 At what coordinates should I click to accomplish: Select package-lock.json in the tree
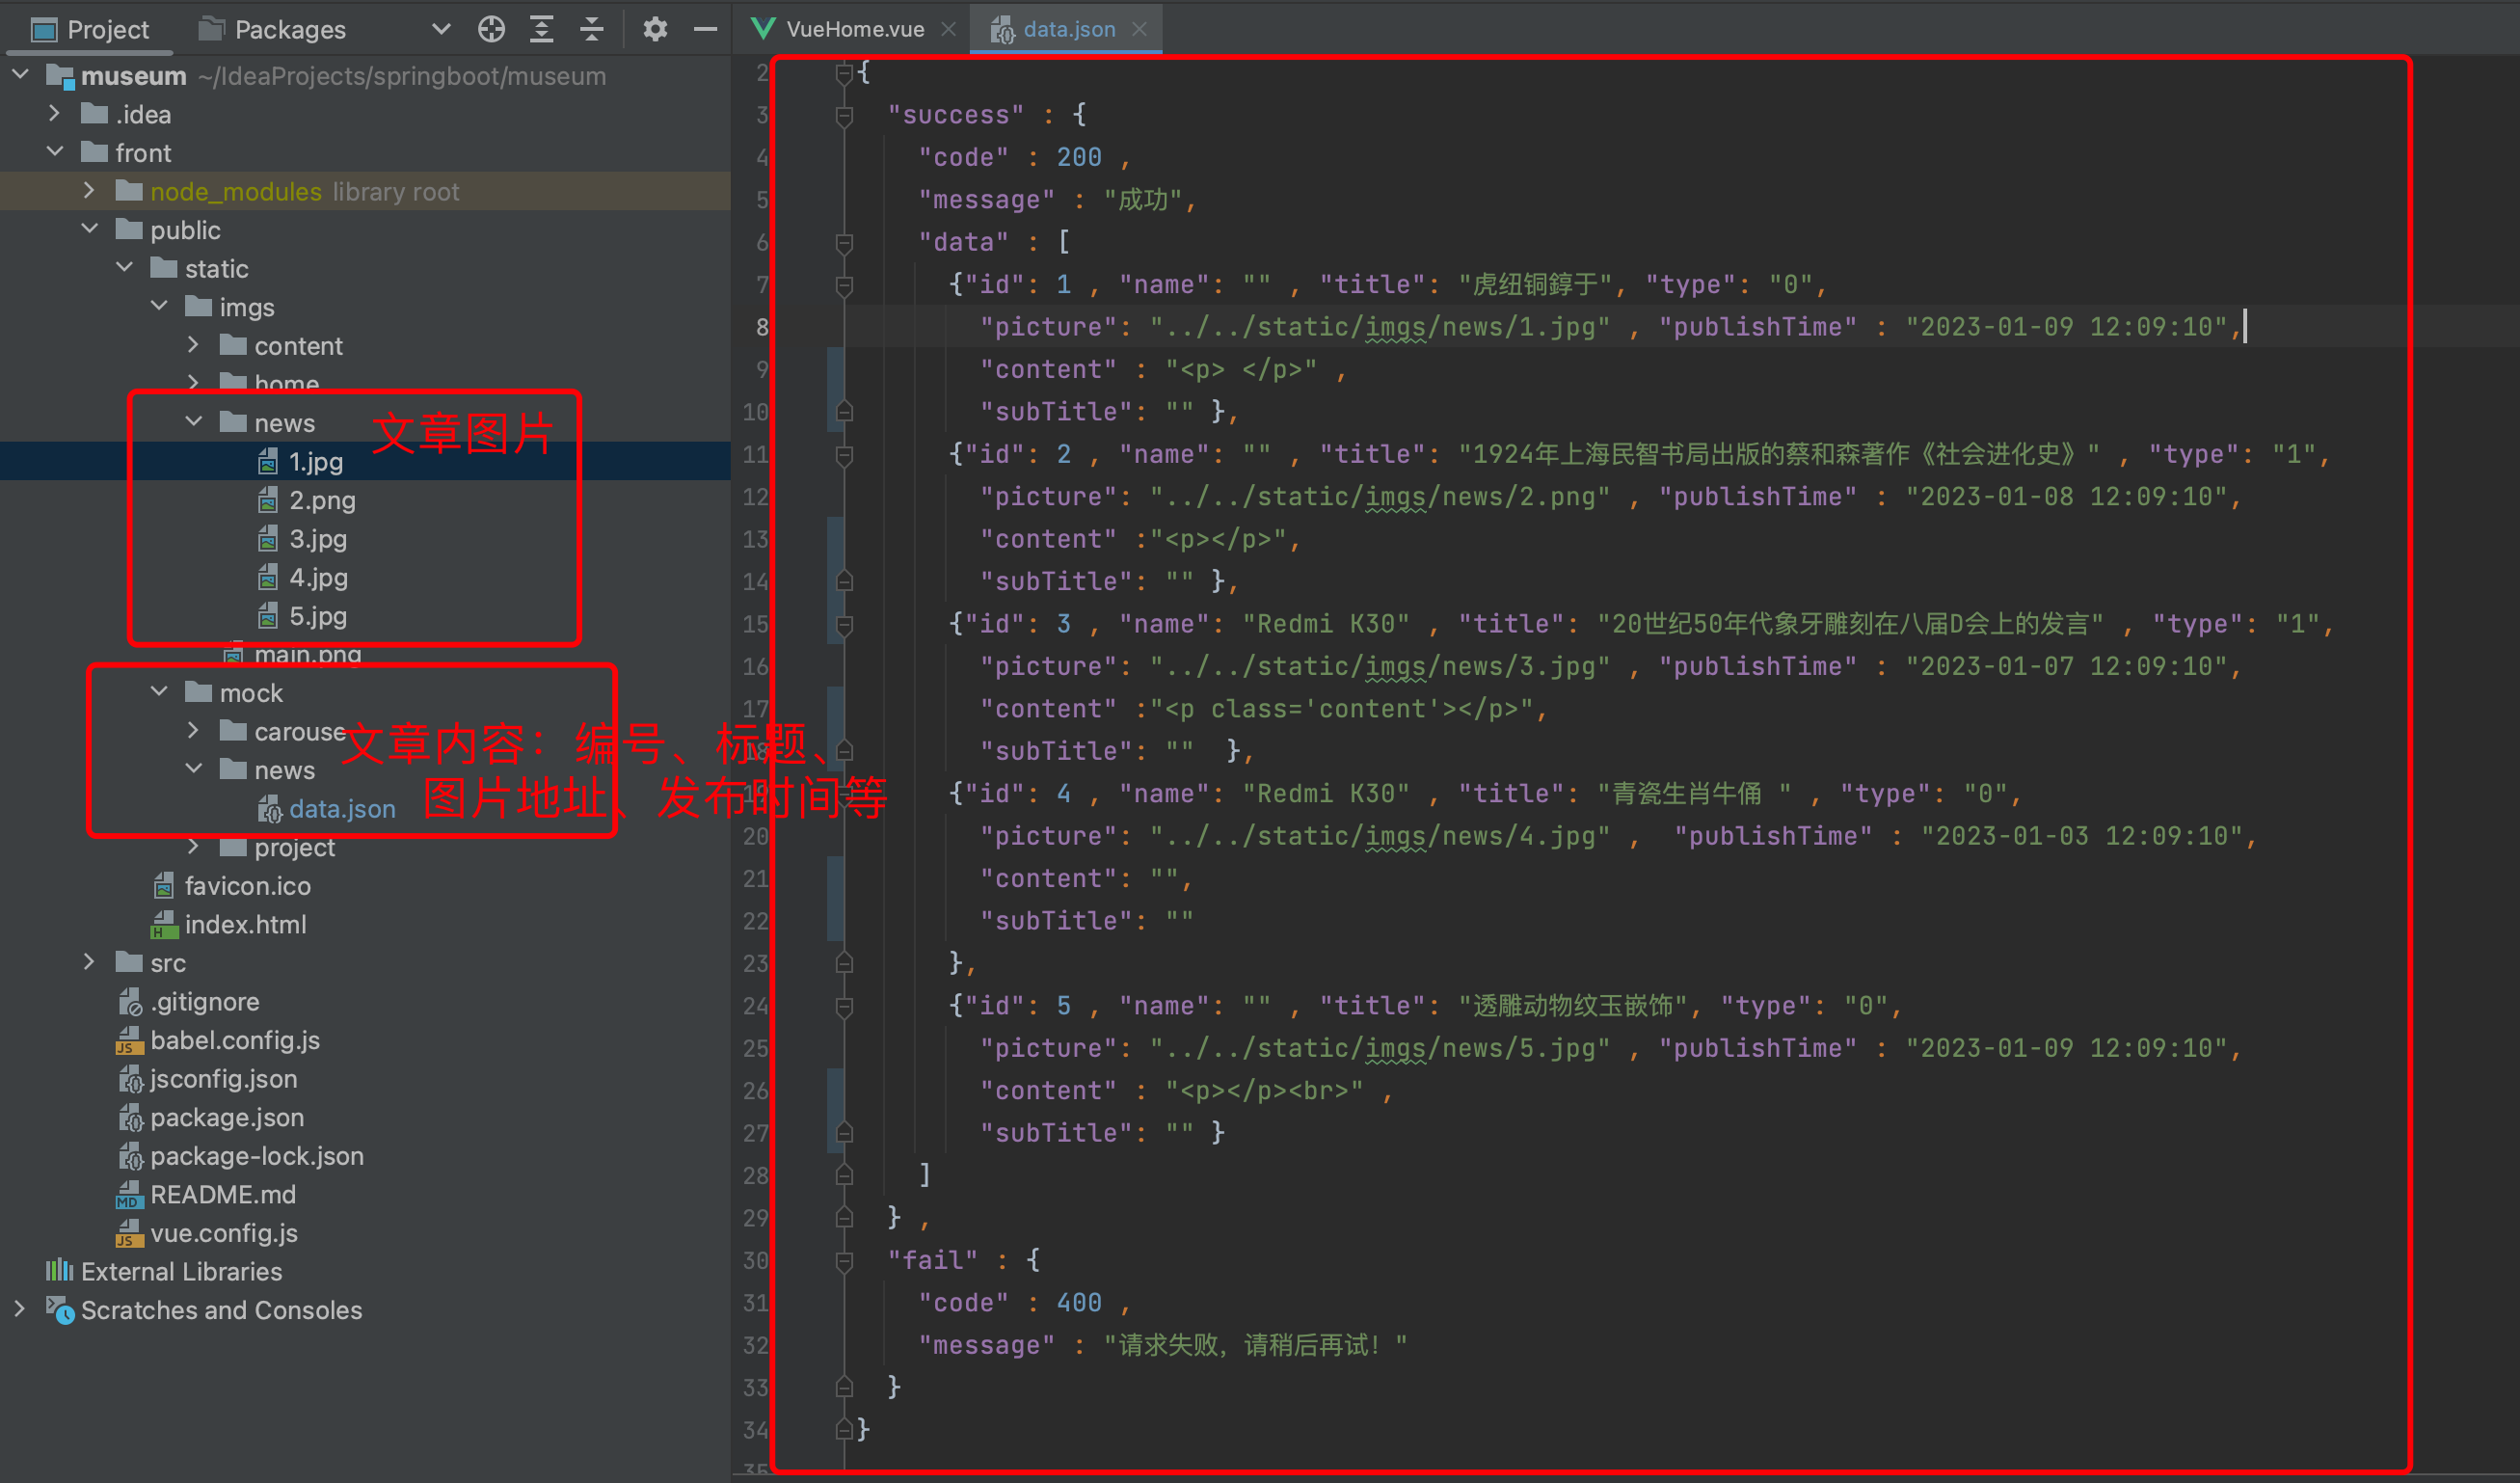(256, 1155)
